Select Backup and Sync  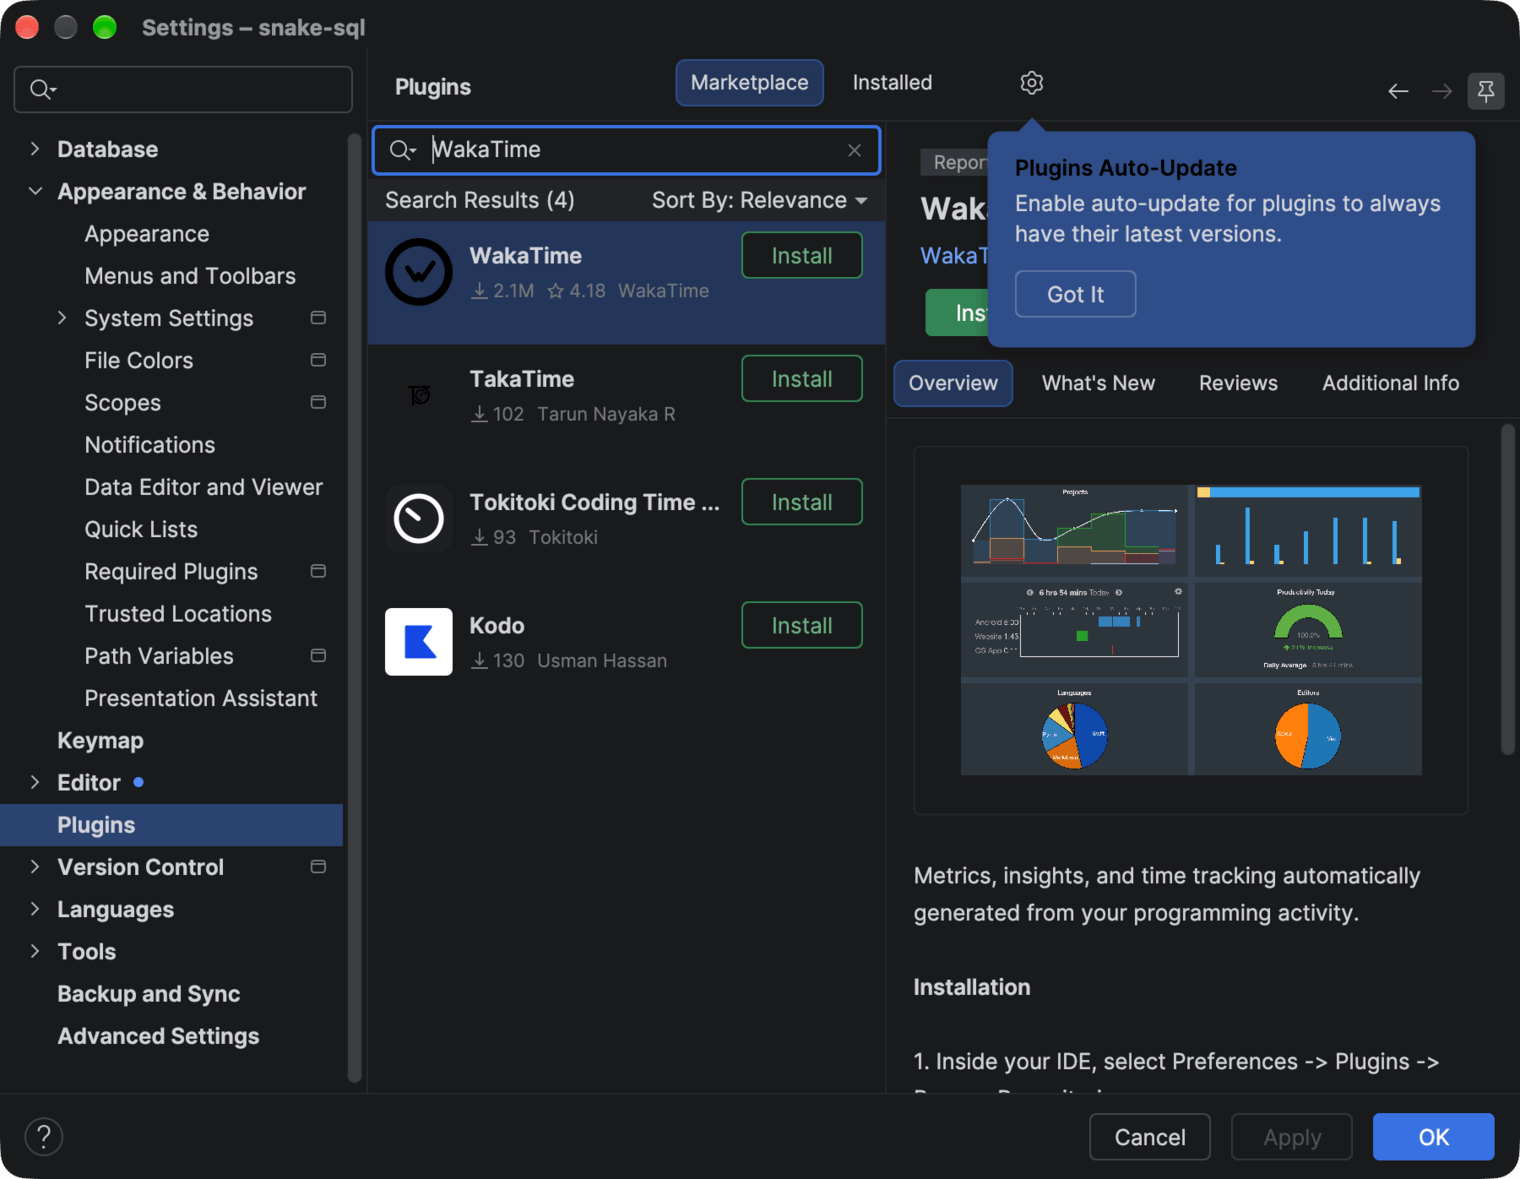[x=148, y=994]
